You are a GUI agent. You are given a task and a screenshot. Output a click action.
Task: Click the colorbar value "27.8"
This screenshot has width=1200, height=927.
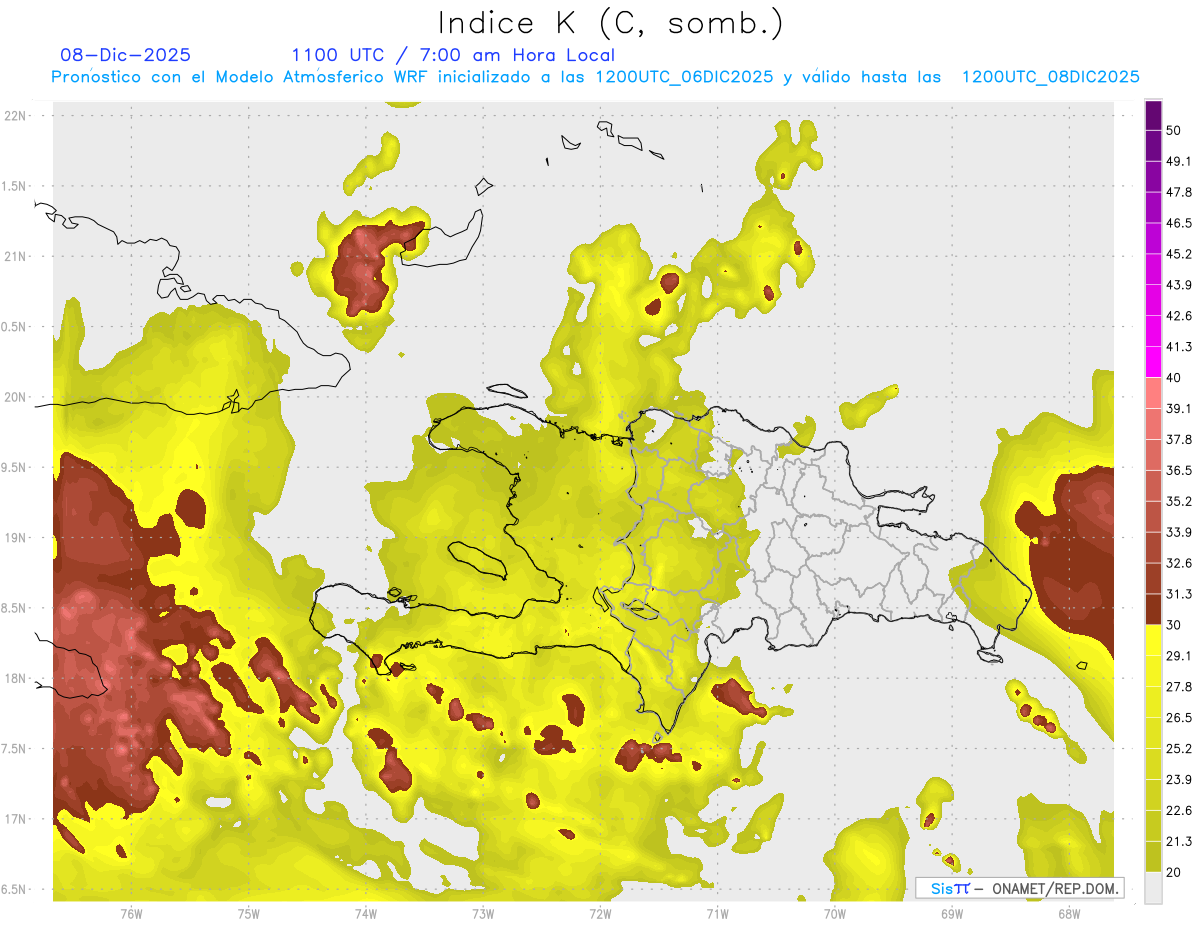coord(1179,687)
